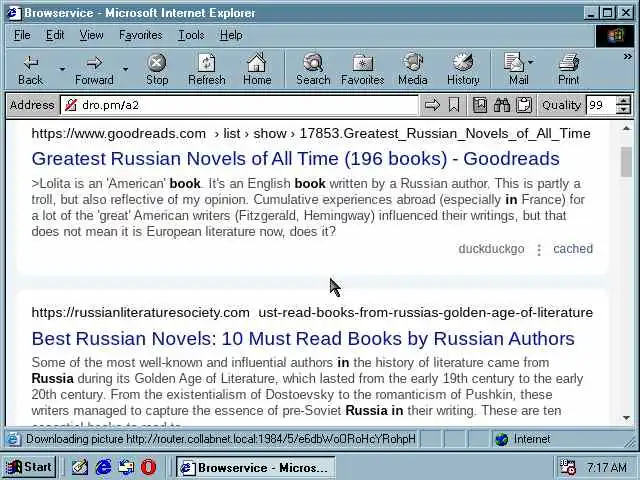Open the Favorites menu
Viewport: 640px width, 480px height.
coord(141,36)
